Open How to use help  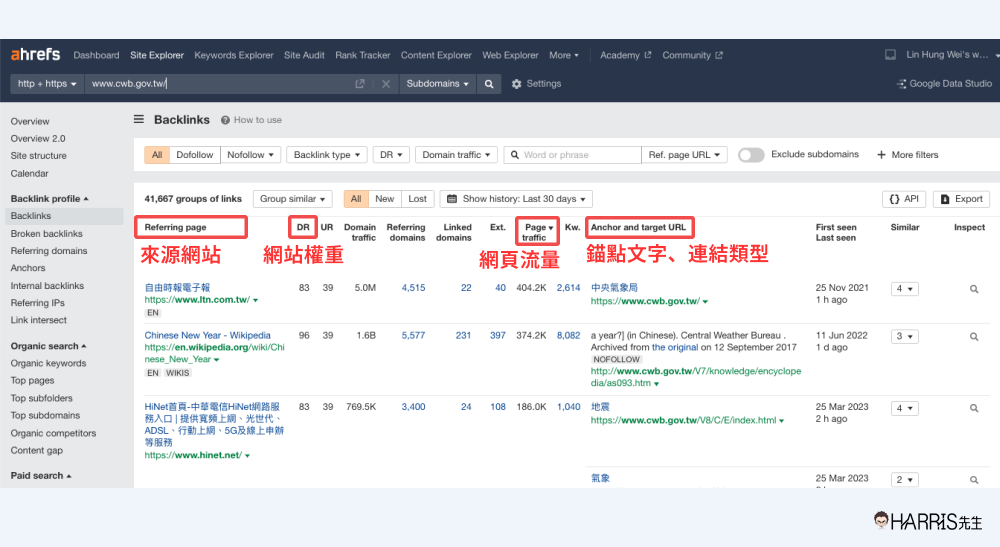pos(251,120)
